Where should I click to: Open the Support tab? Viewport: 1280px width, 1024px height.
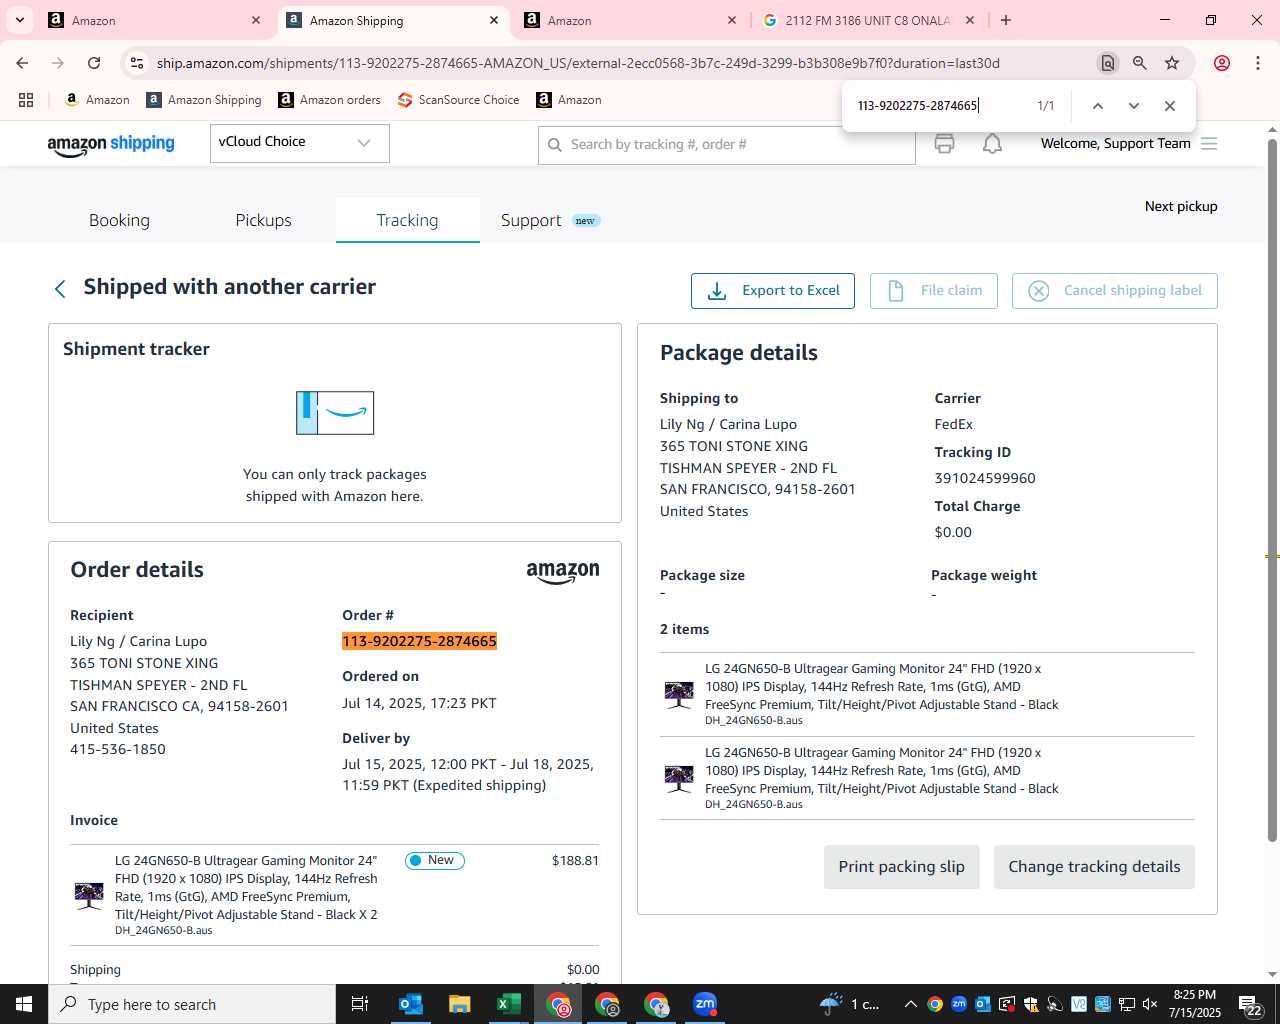coord(531,220)
